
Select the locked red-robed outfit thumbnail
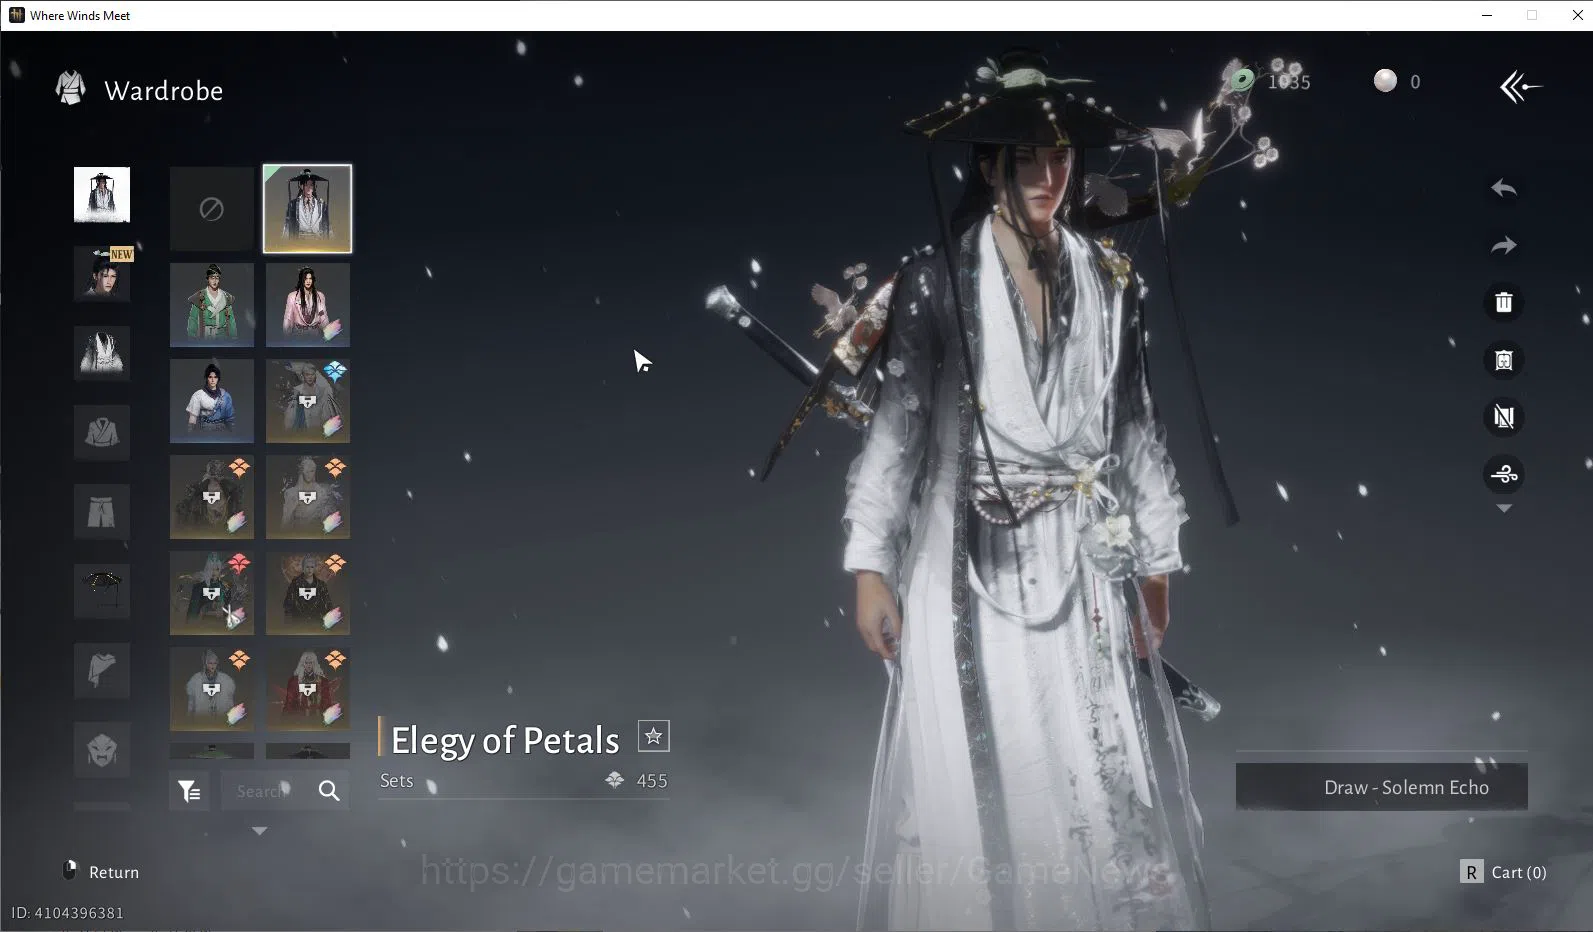(308, 689)
